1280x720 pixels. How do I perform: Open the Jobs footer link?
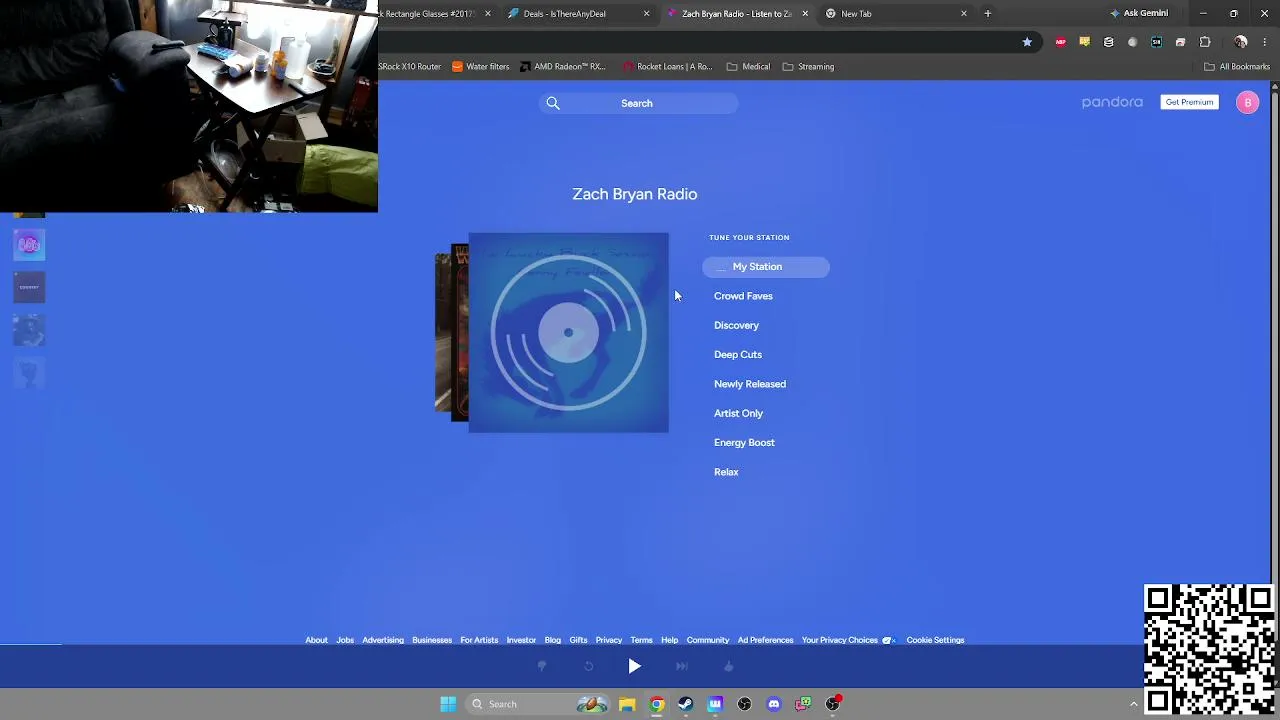pyautogui.click(x=345, y=640)
